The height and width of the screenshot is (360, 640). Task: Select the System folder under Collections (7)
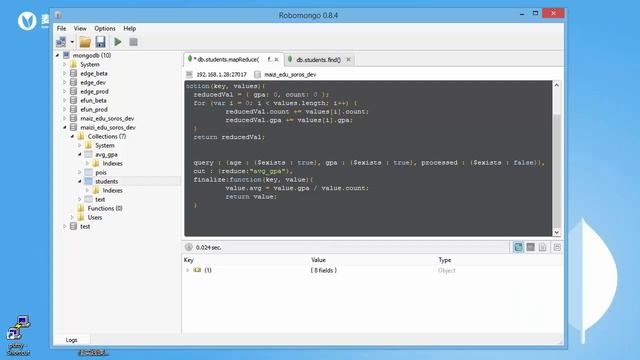[x=105, y=145]
